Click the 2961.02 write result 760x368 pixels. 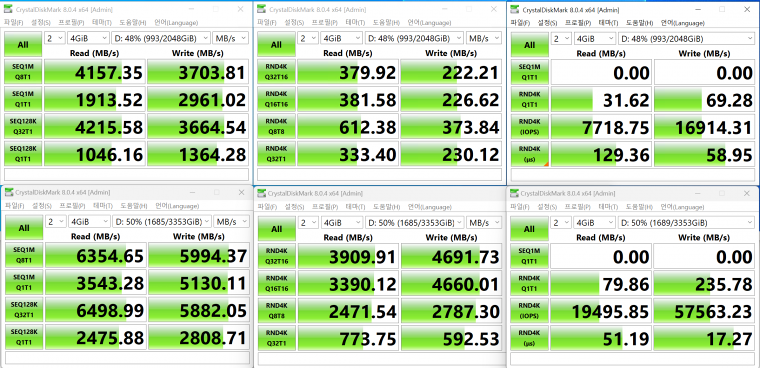pos(198,99)
